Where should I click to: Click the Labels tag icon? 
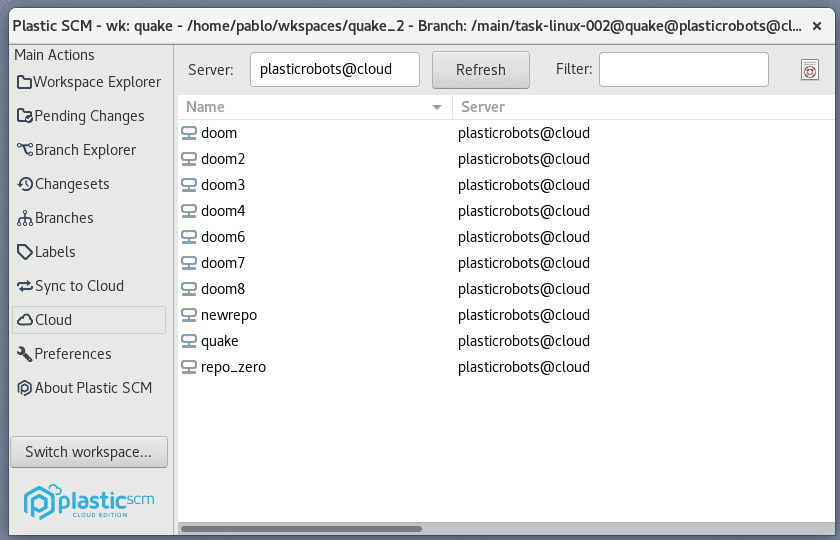point(25,252)
